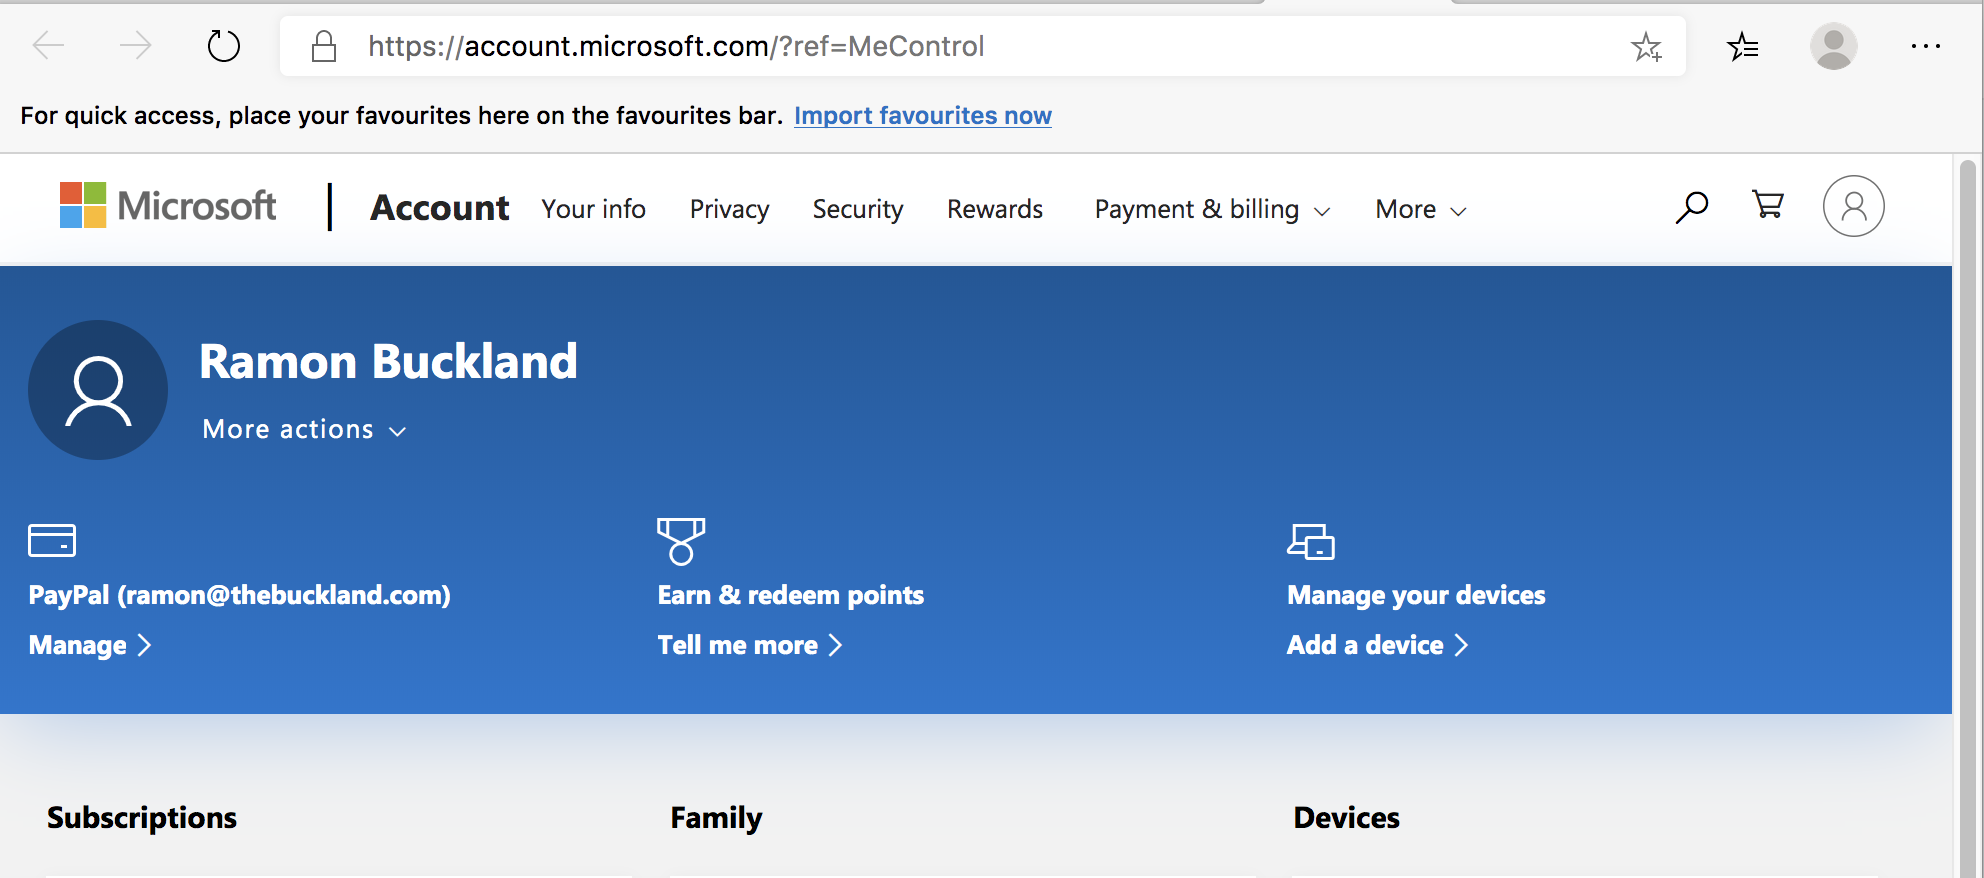Click the Microsoft logo
The width and height of the screenshot is (1984, 878).
pyautogui.click(x=168, y=206)
